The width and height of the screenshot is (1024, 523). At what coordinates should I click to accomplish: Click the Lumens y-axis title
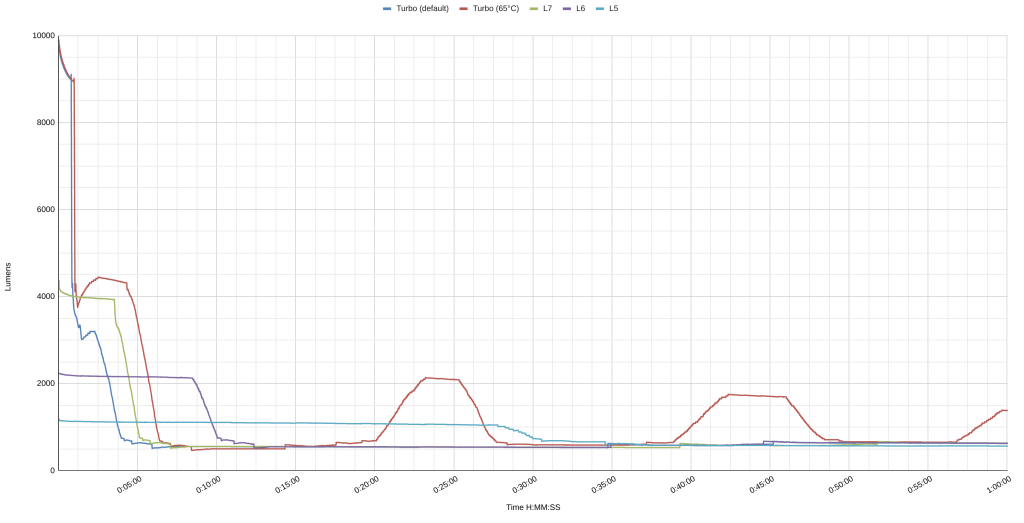tap(9, 277)
